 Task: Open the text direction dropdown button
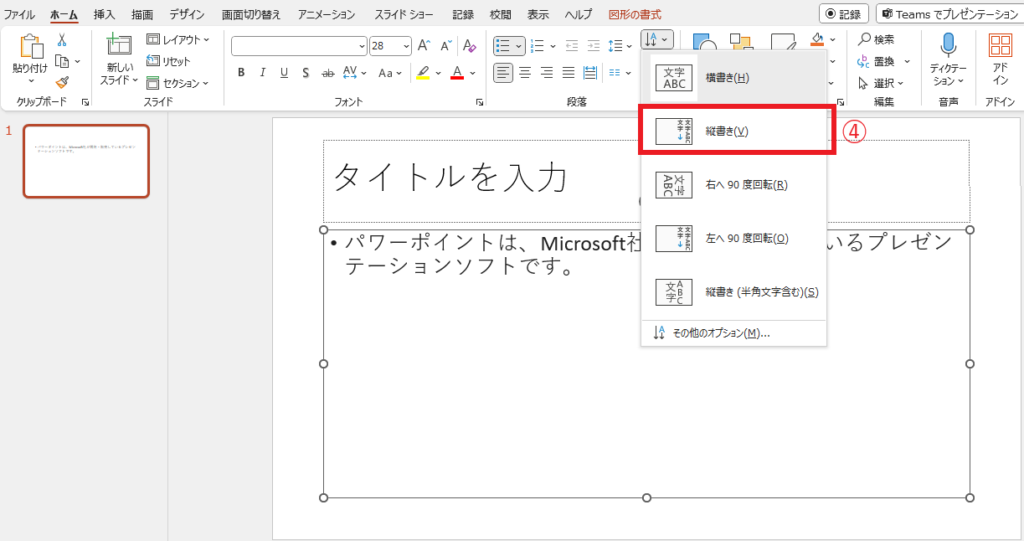[656, 40]
